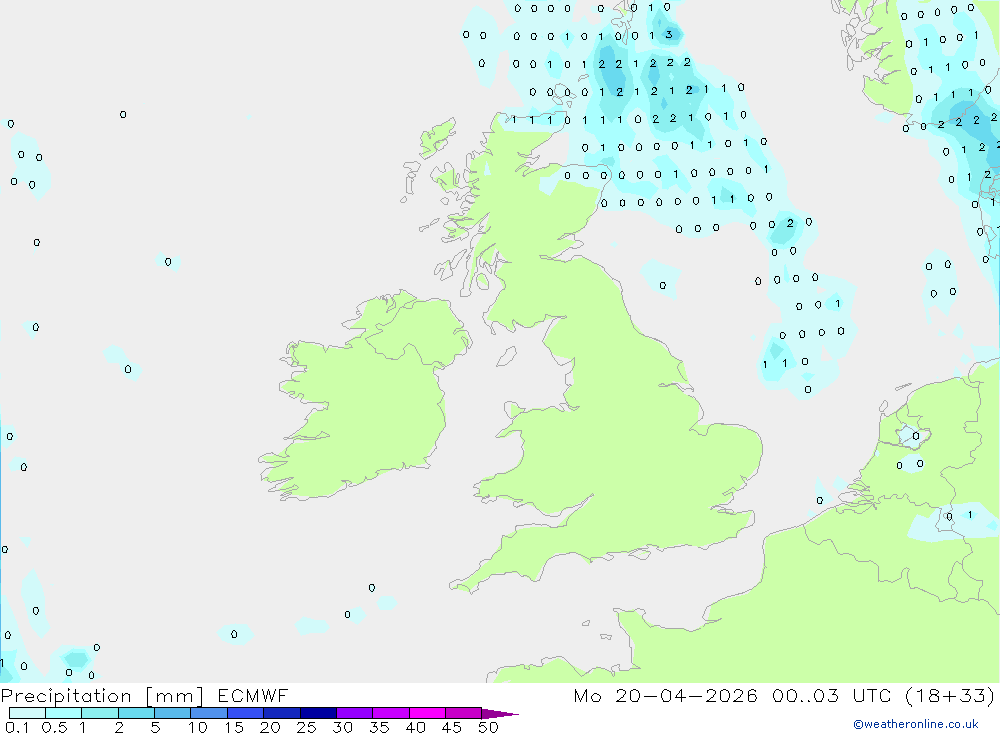1000x733 pixels.
Task: Click the 15–20 mm royal blue swatch
Action: pyautogui.click(x=246, y=713)
